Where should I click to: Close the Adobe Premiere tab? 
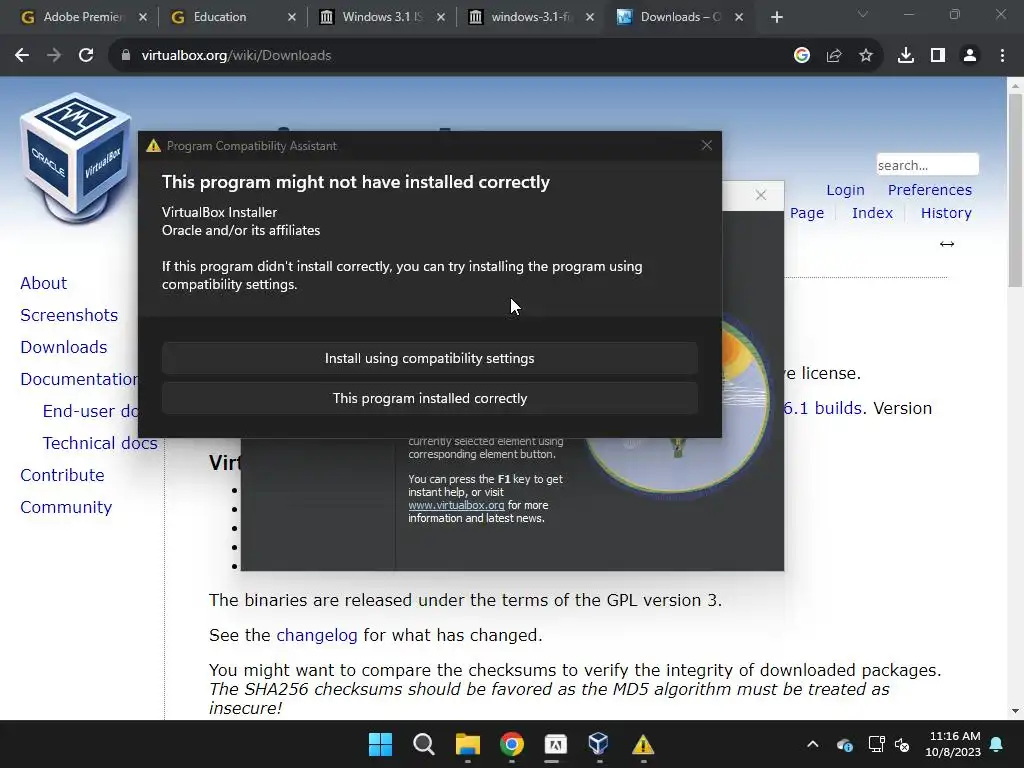click(x=143, y=18)
